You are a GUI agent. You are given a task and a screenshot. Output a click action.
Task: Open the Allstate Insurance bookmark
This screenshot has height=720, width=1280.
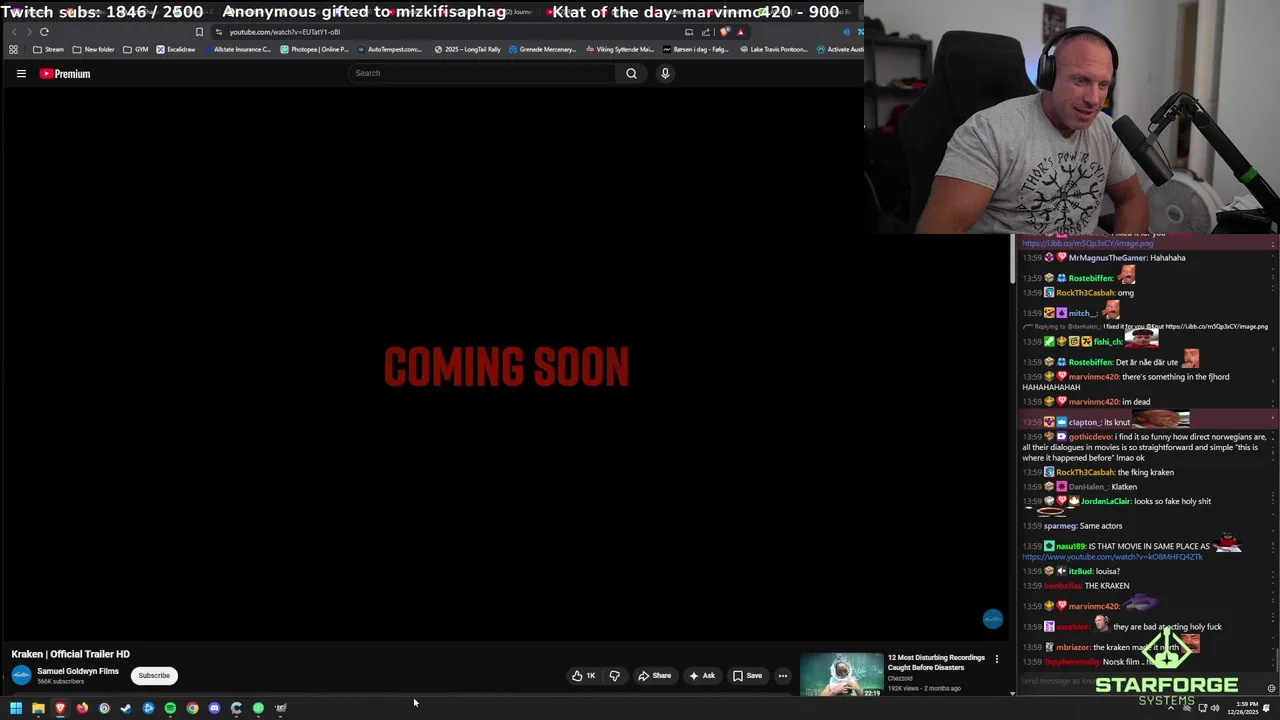coord(236,49)
